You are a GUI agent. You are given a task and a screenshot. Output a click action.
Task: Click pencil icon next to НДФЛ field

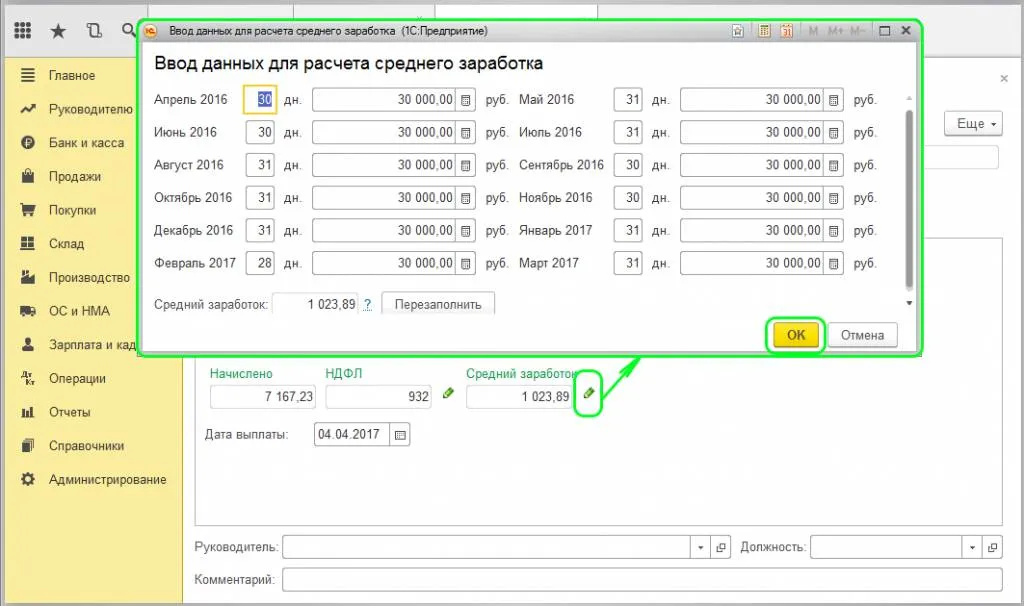tap(448, 393)
